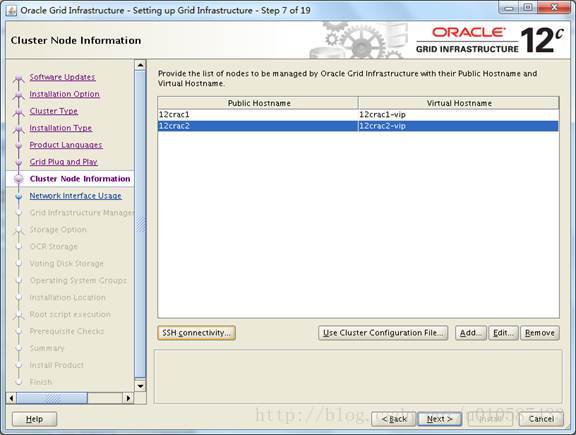Go Back to the previous step
Viewport: 576px width, 435px height.
(x=393, y=419)
